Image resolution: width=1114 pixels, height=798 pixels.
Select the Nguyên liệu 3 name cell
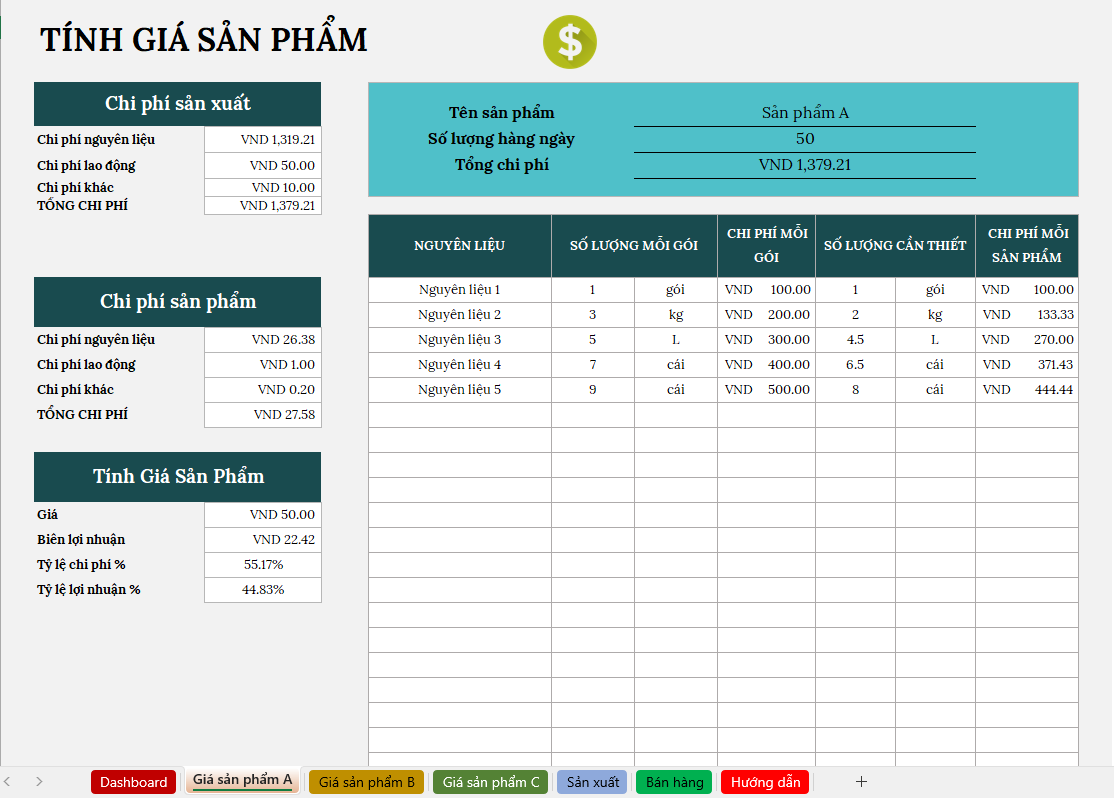coord(459,340)
